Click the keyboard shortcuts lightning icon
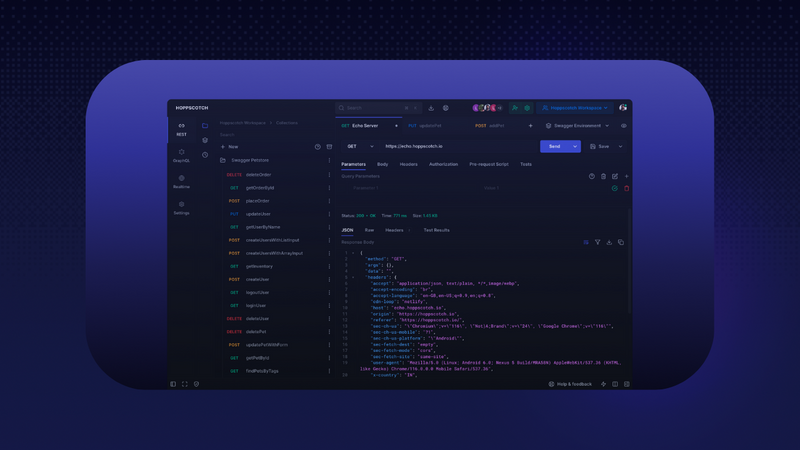 point(603,384)
